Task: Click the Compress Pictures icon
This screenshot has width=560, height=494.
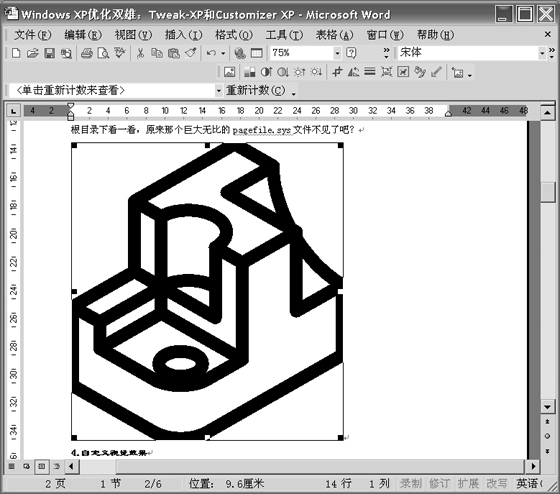Action: tap(386, 72)
